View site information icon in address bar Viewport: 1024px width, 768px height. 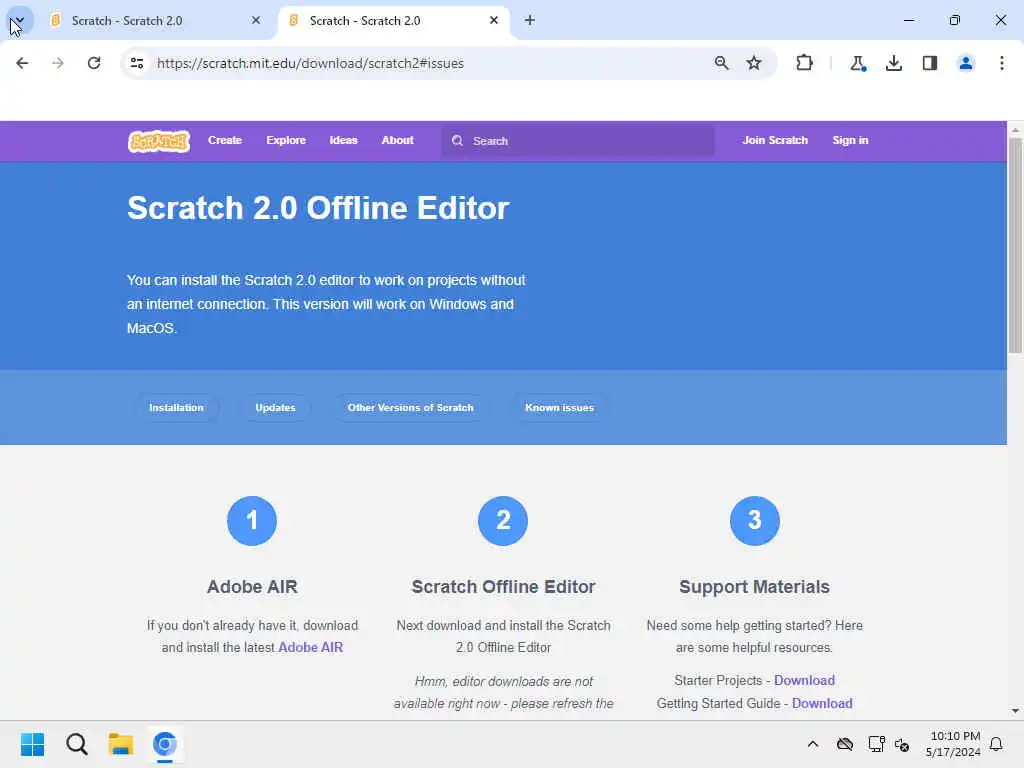pos(136,63)
